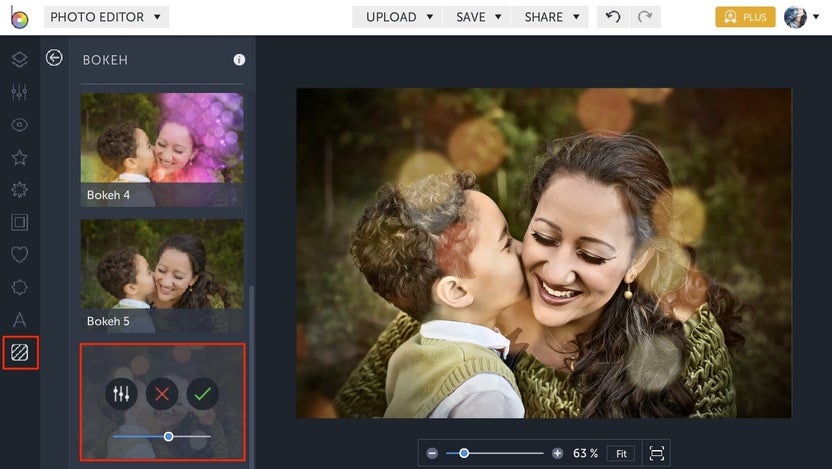832x469 pixels.
Task: Open the Frames icon
Action: tap(20, 222)
